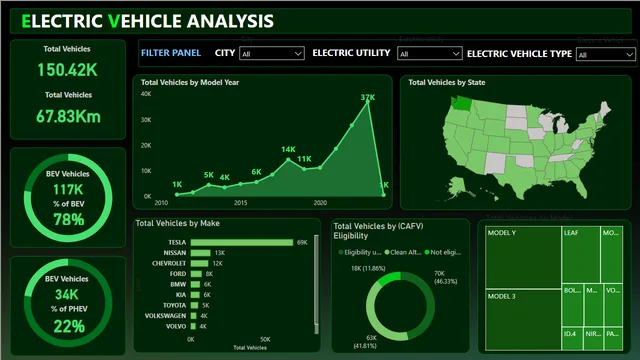Select the VOLKSWAGEN bar in Make chart
This screenshot has width=640, height=360.
[193, 316]
